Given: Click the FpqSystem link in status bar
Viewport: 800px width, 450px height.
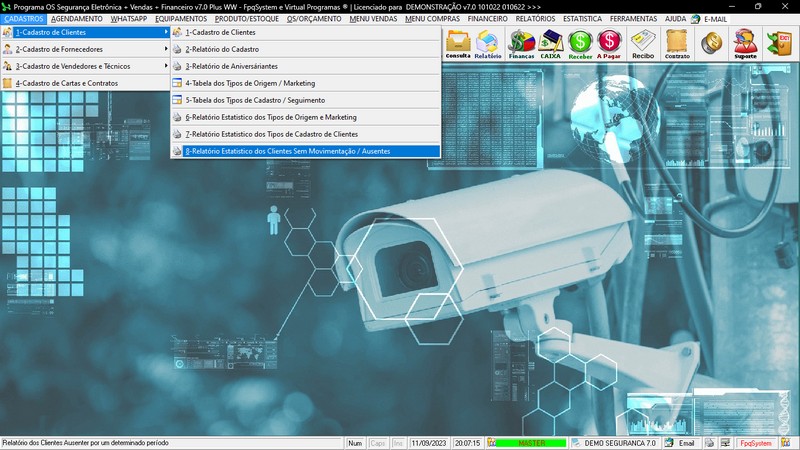Looking at the screenshot, I should point(755,443).
